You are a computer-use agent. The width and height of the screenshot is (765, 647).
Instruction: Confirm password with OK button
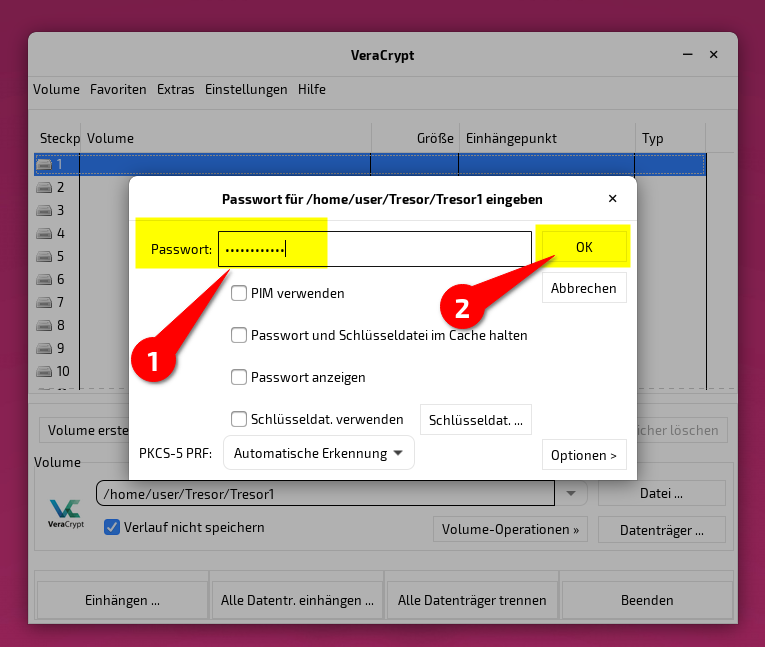[x=584, y=247]
